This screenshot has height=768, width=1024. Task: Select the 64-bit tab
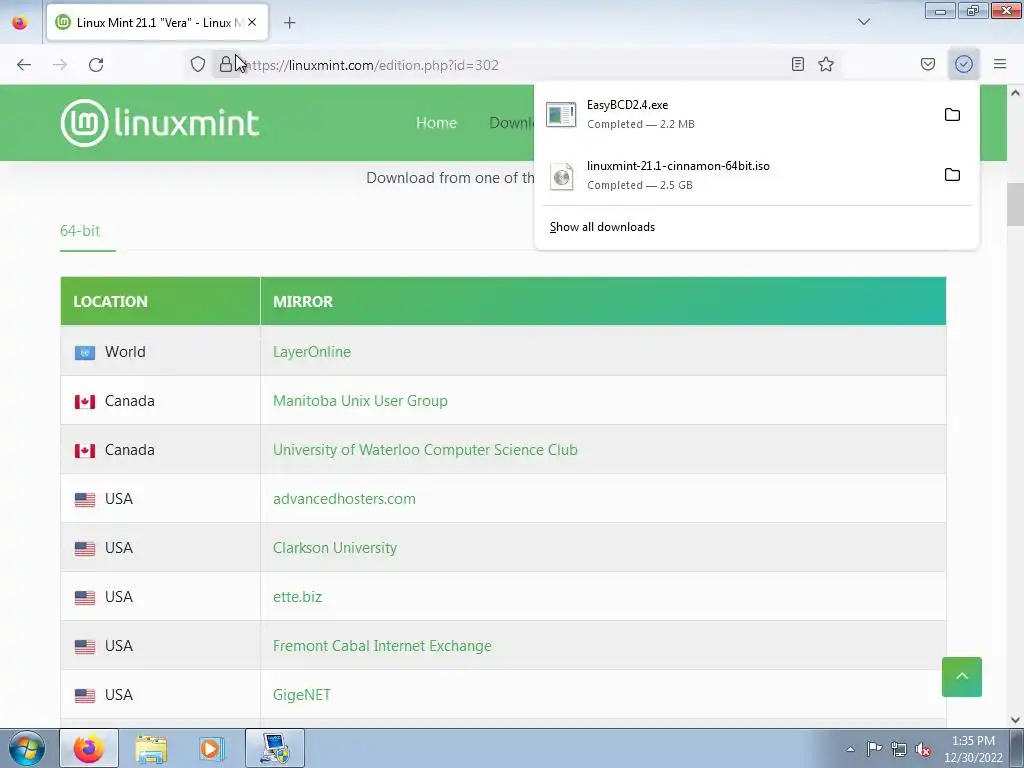(x=80, y=231)
